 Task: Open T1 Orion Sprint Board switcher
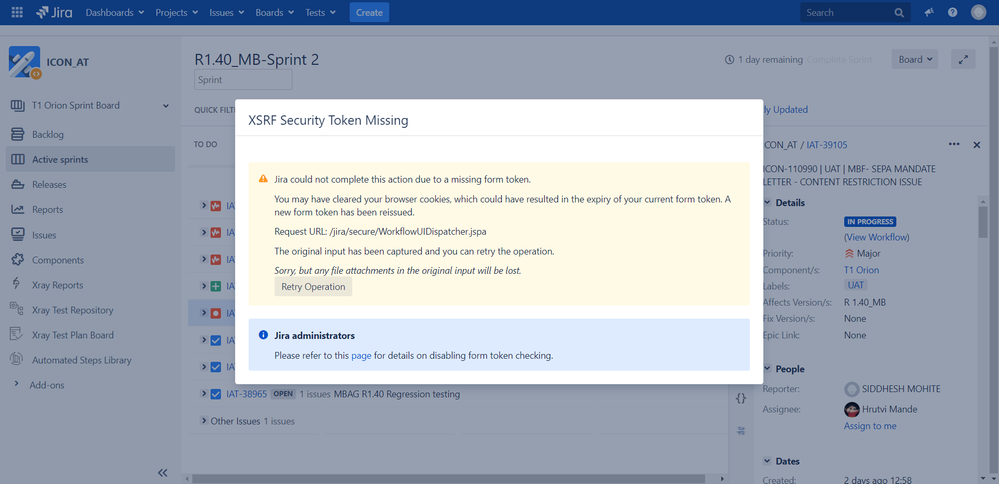[90, 105]
